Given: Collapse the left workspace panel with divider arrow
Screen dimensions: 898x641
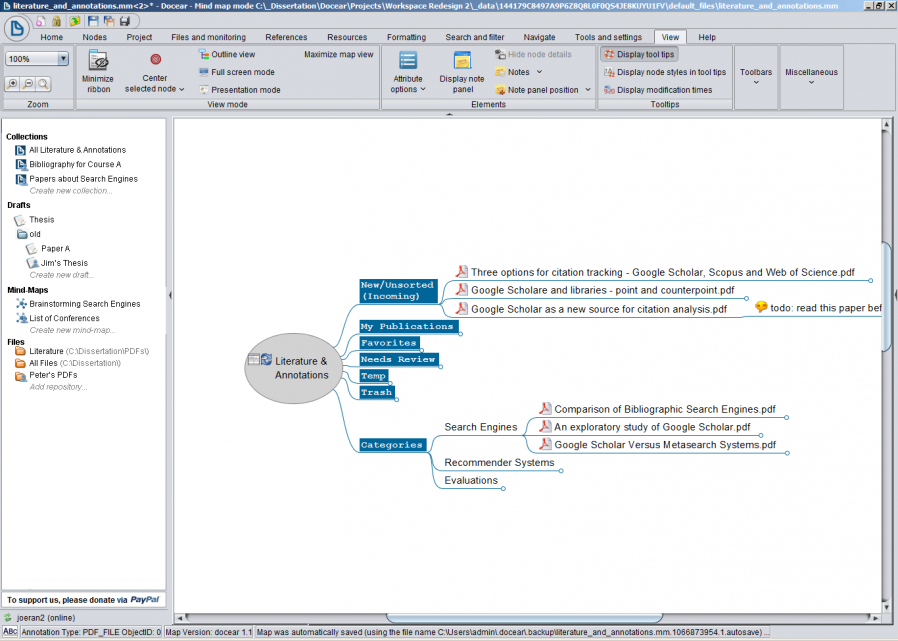Looking at the screenshot, I should click(x=170, y=295).
